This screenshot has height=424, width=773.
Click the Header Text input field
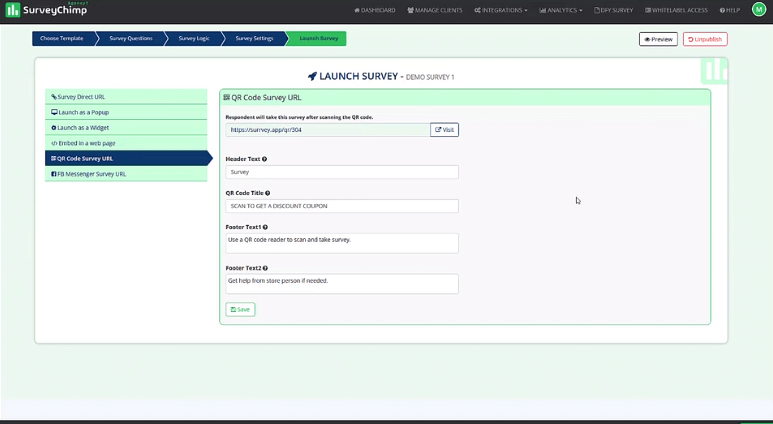coord(342,172)
